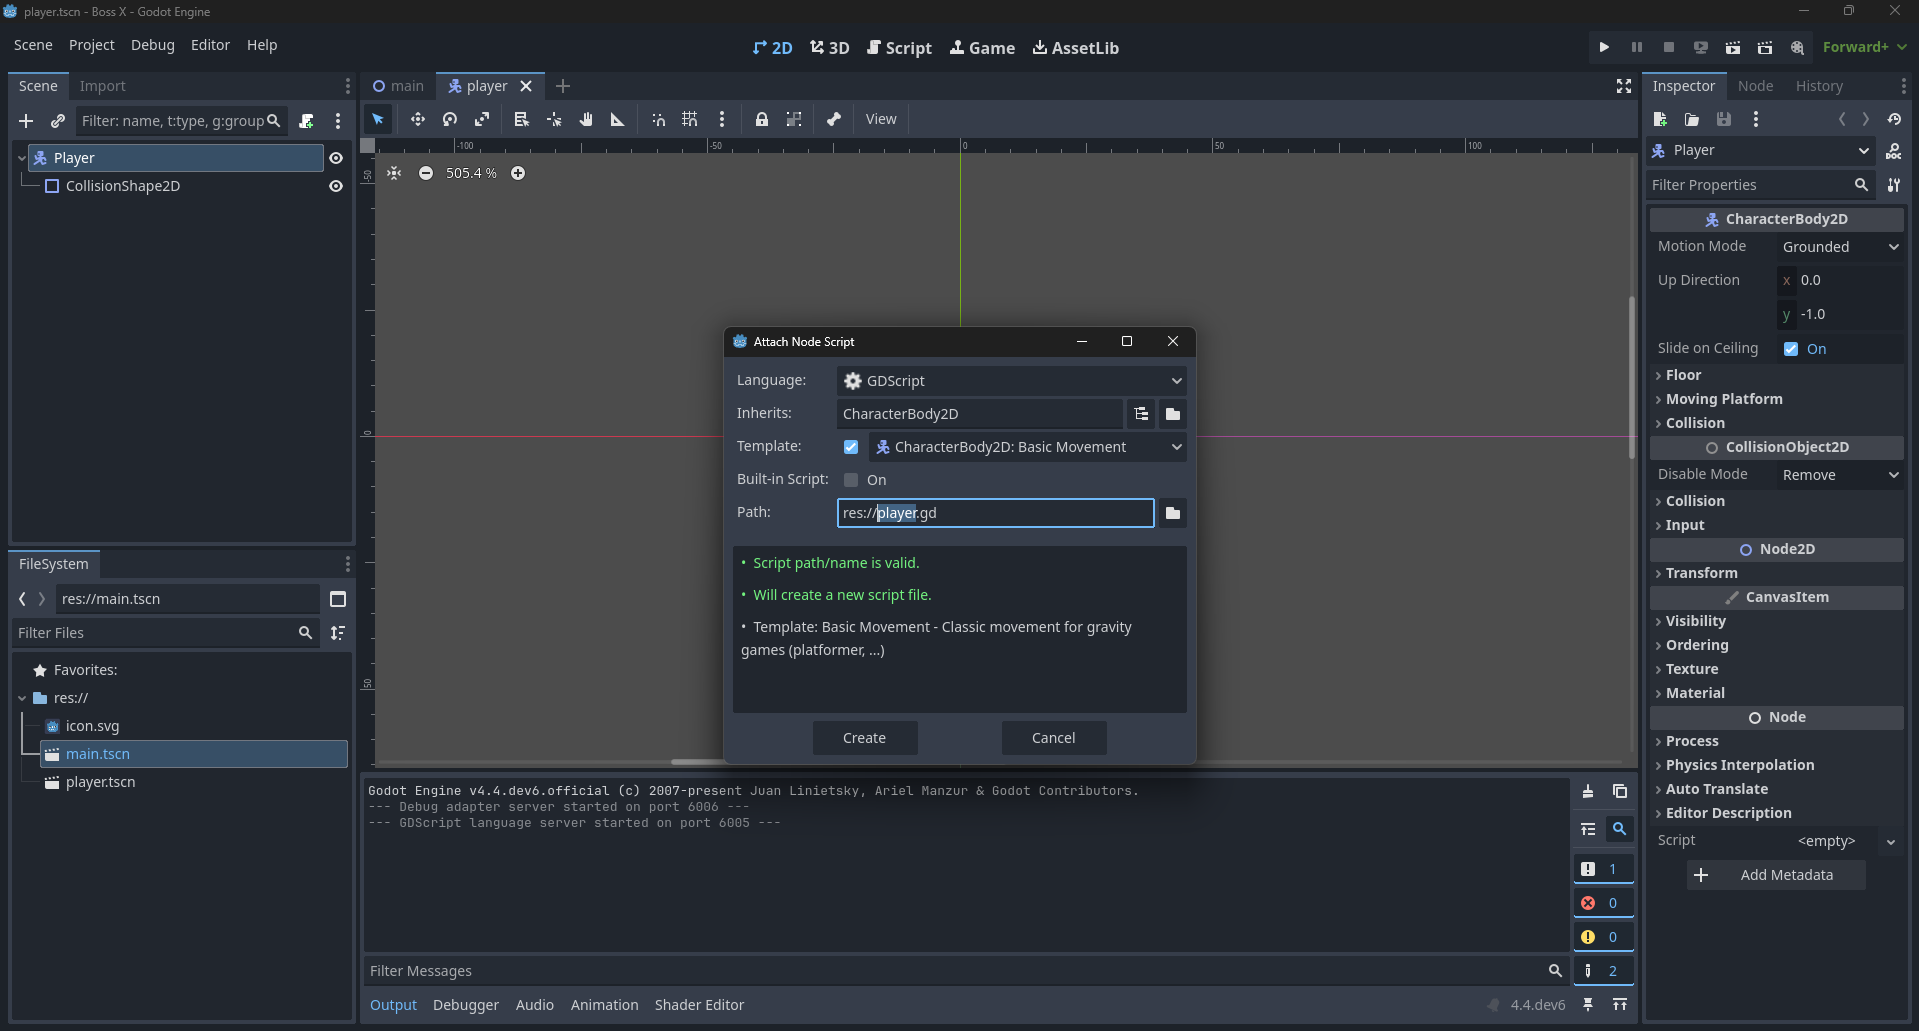Switch to the main scene tab
This screenshot has width=1919, height=1031.
click(x=398, y=86)
